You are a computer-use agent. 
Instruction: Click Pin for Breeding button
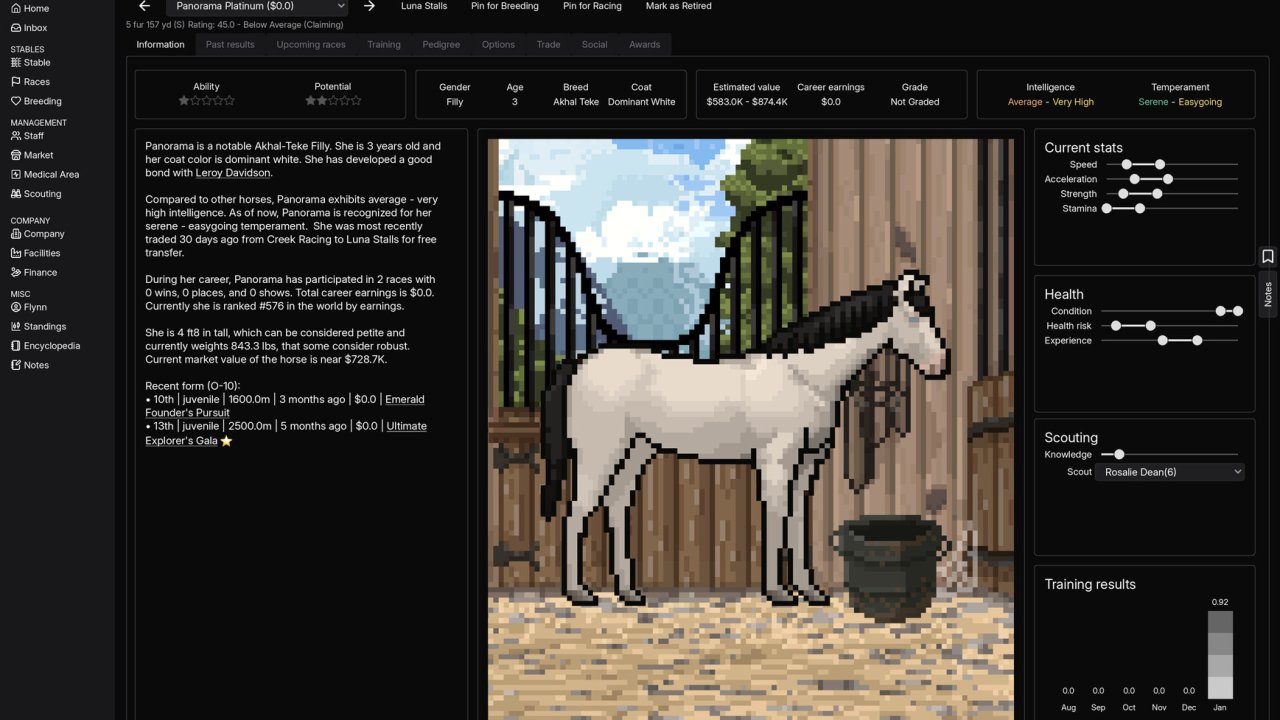point(504,6)
